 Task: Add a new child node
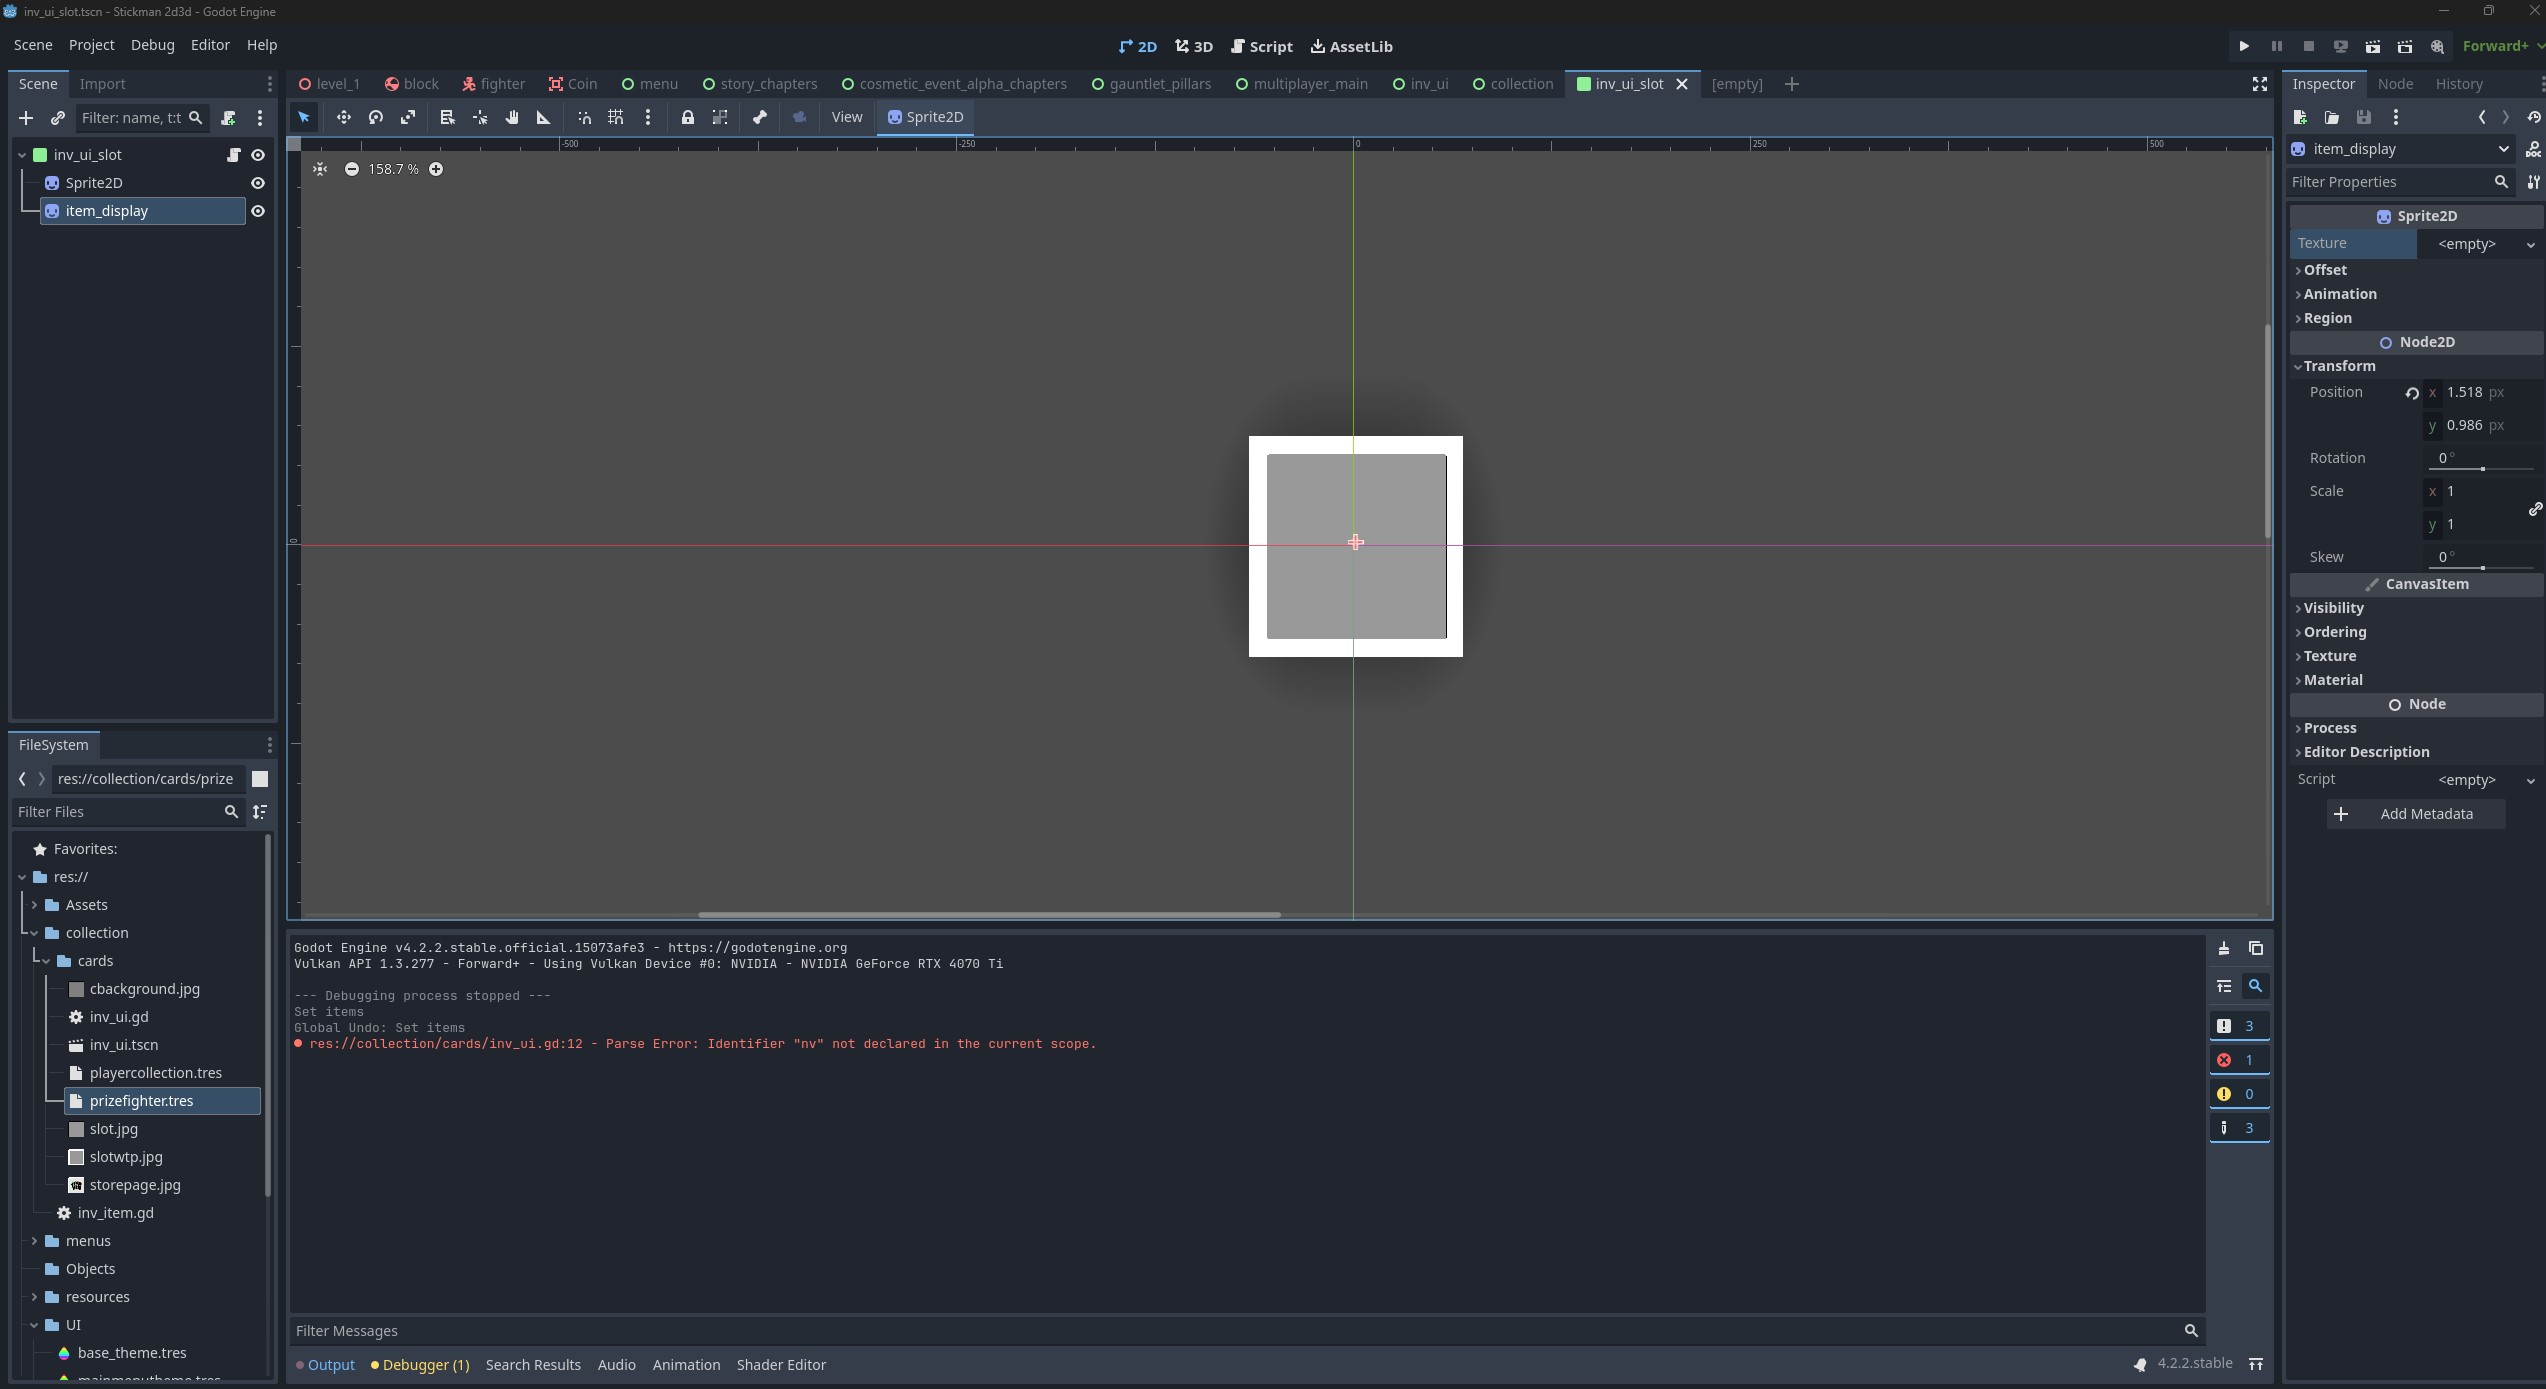pos(26,118)
